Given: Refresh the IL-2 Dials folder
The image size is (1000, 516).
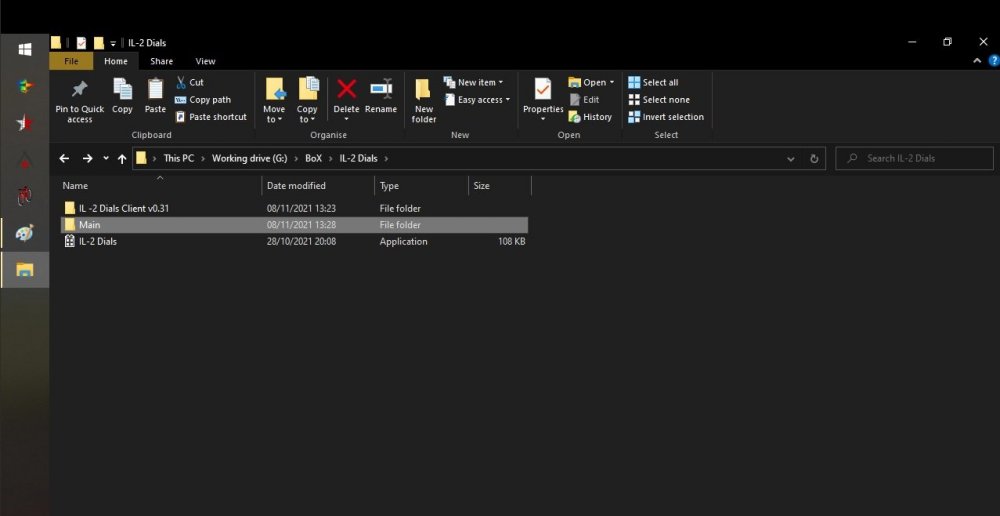Looking at the screenshot, I should (814, 159).
